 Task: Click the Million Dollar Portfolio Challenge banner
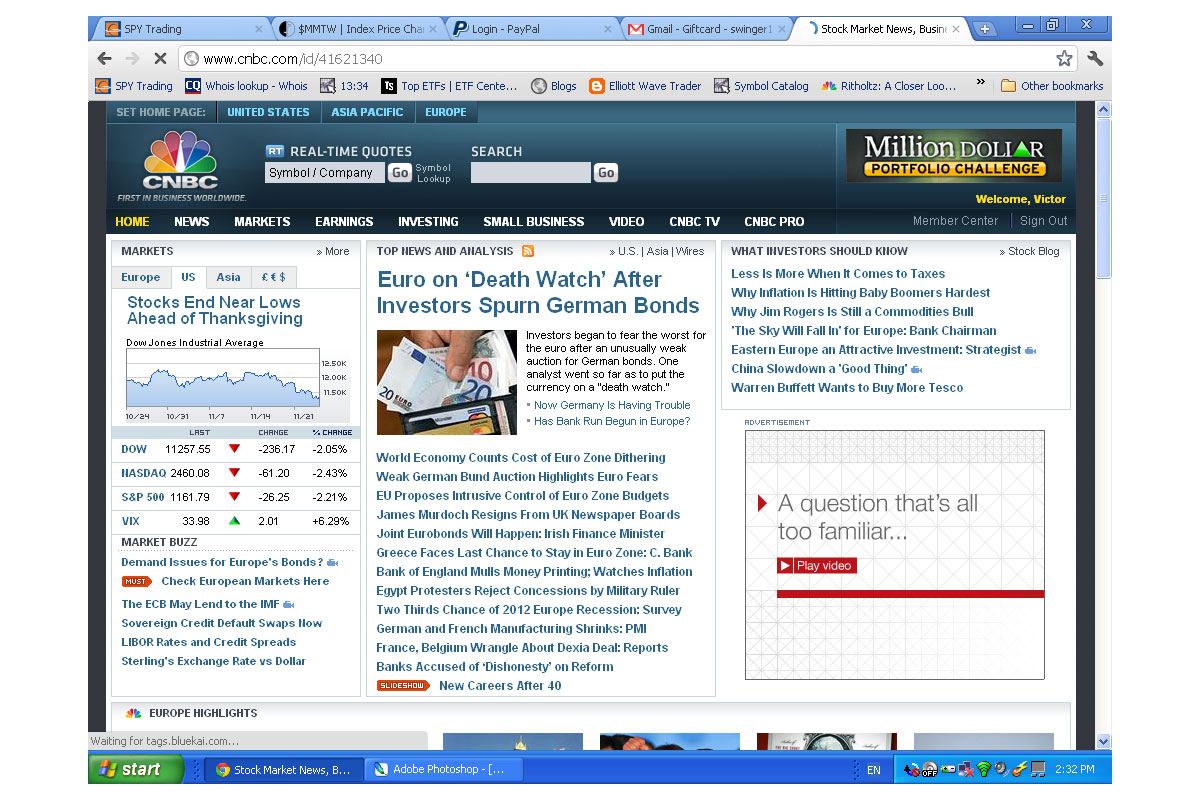pyautogui.click(x=953, y=156)
